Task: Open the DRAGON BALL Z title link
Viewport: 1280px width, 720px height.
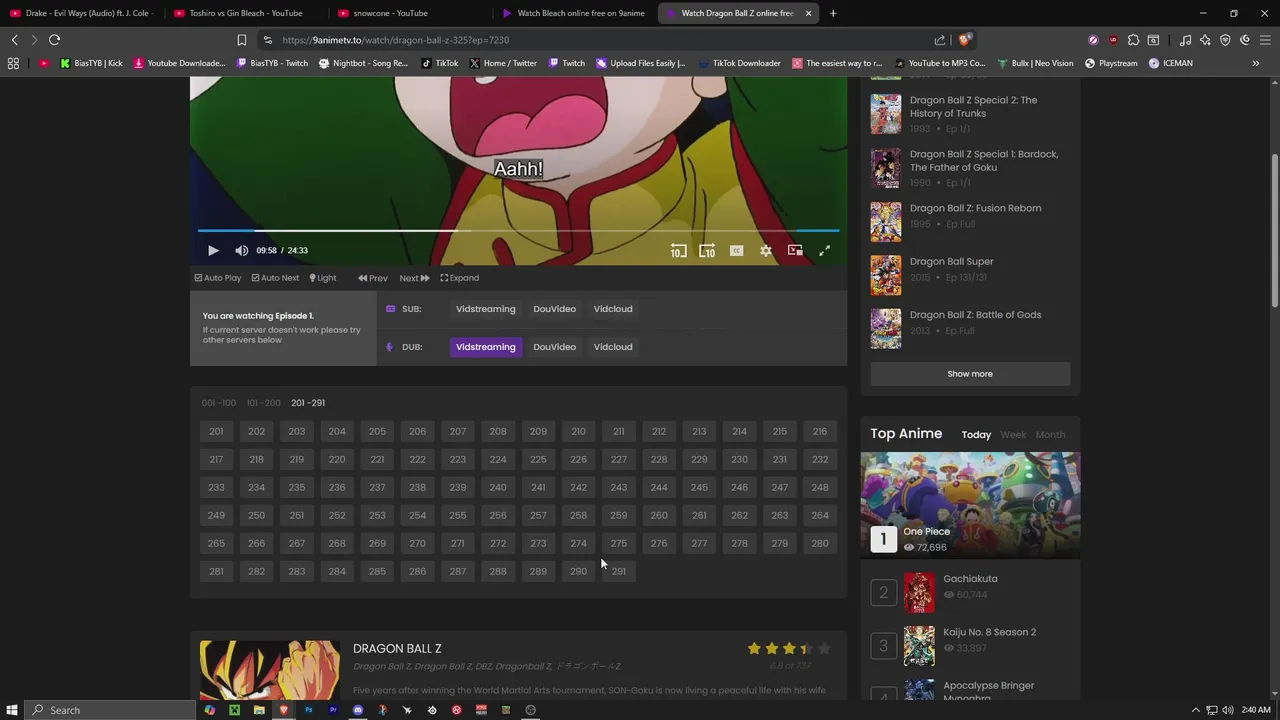Action: (x=397, y=649)
